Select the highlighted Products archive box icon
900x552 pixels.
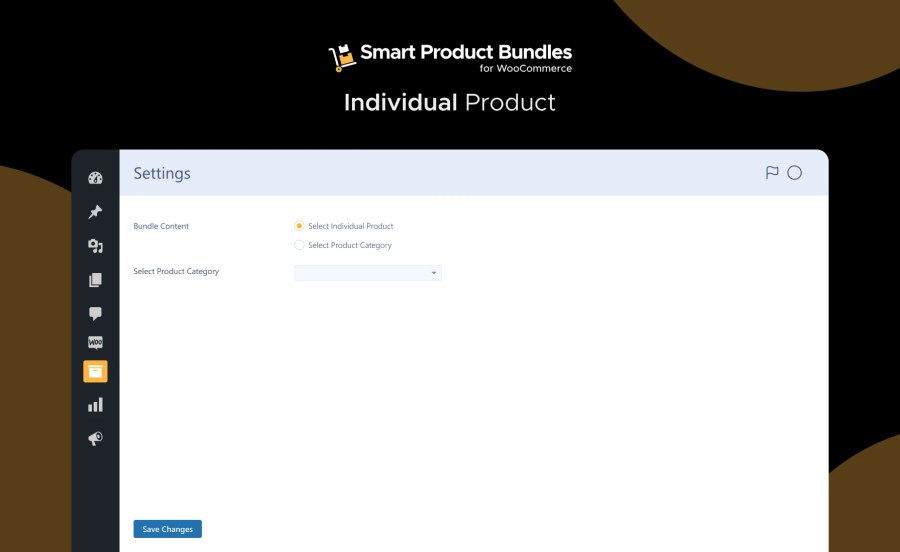coord(95,371)
